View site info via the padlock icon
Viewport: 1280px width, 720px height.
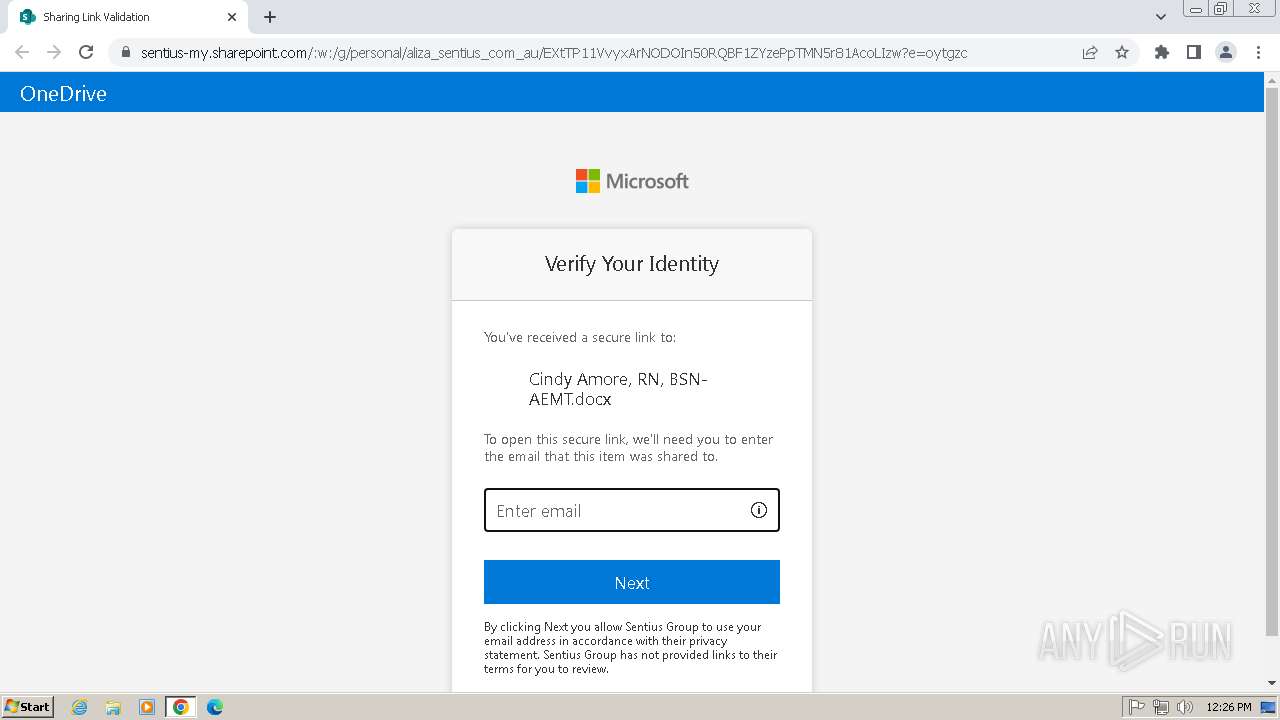[125, 52]
